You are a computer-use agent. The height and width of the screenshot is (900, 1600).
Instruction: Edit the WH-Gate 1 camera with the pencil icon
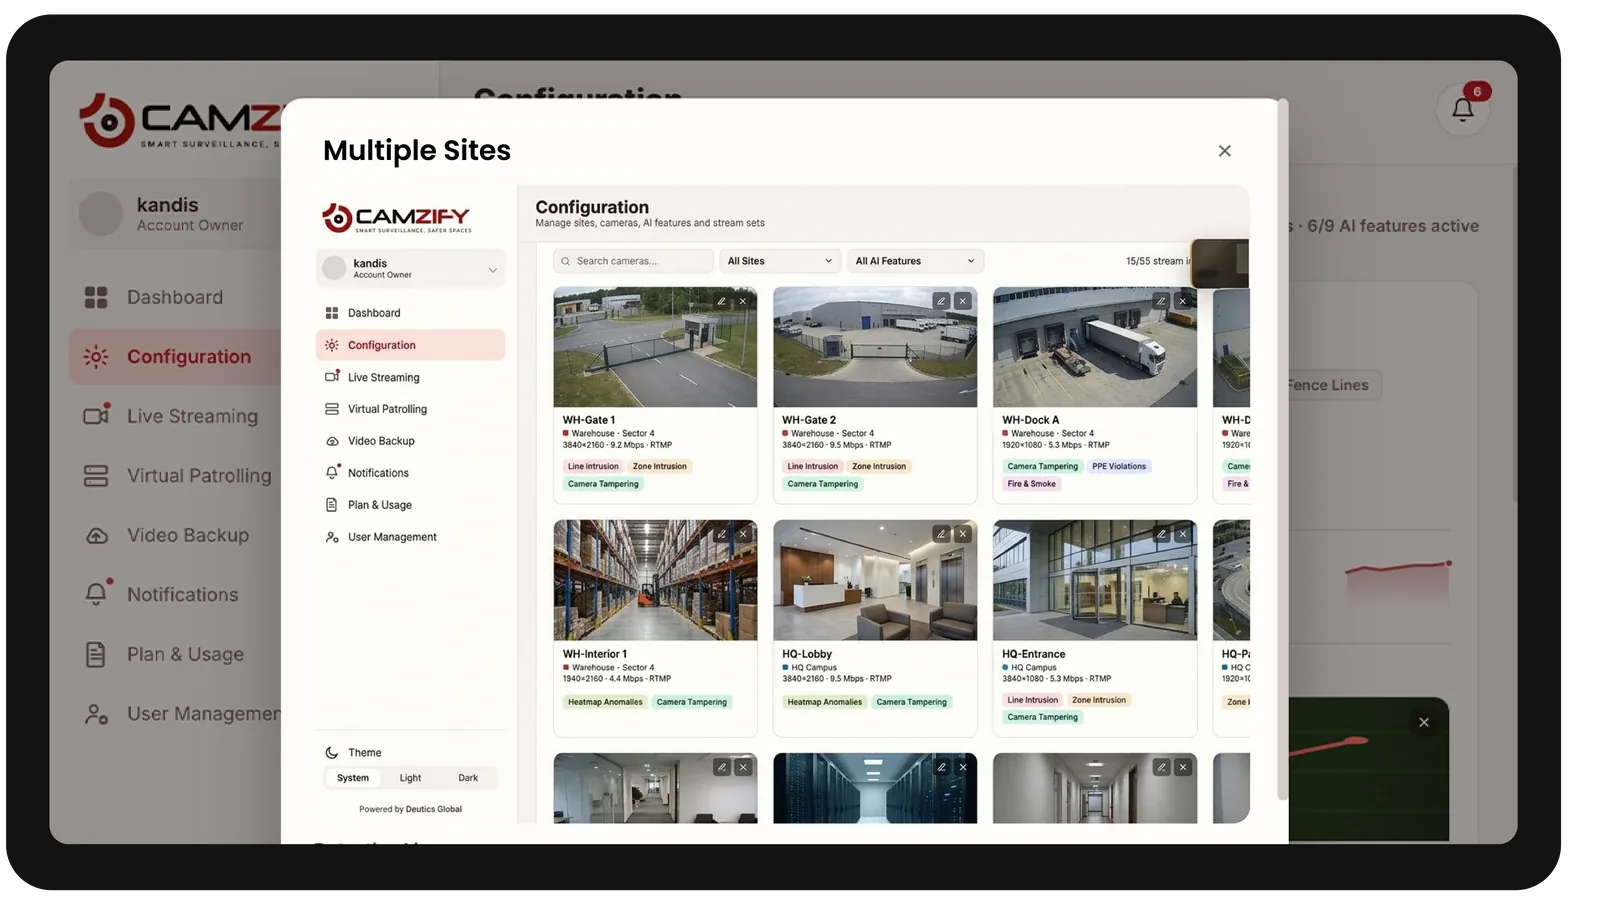722,301
